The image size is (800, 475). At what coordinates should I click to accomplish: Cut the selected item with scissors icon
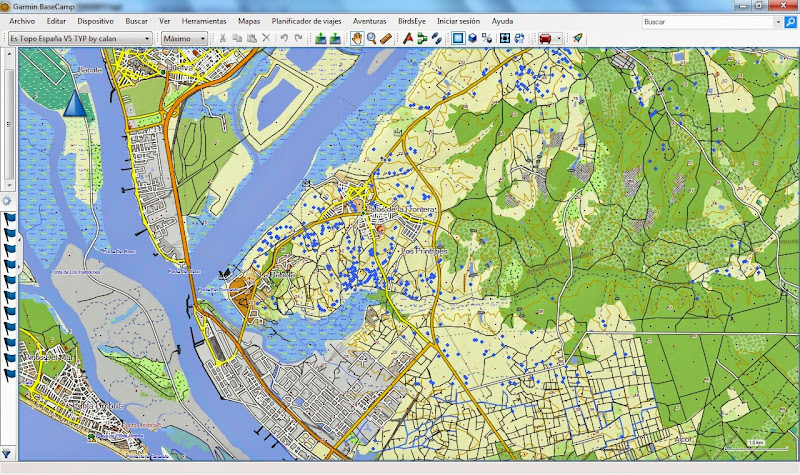pyautogui.click(x=222, y=38)
